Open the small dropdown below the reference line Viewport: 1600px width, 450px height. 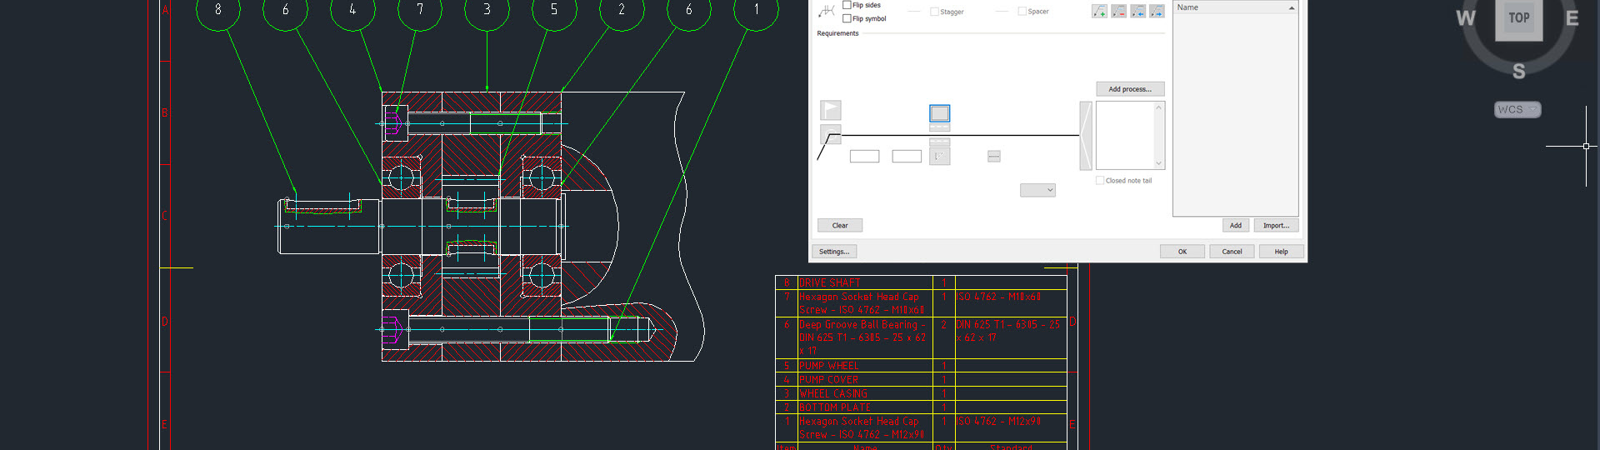1038,190
